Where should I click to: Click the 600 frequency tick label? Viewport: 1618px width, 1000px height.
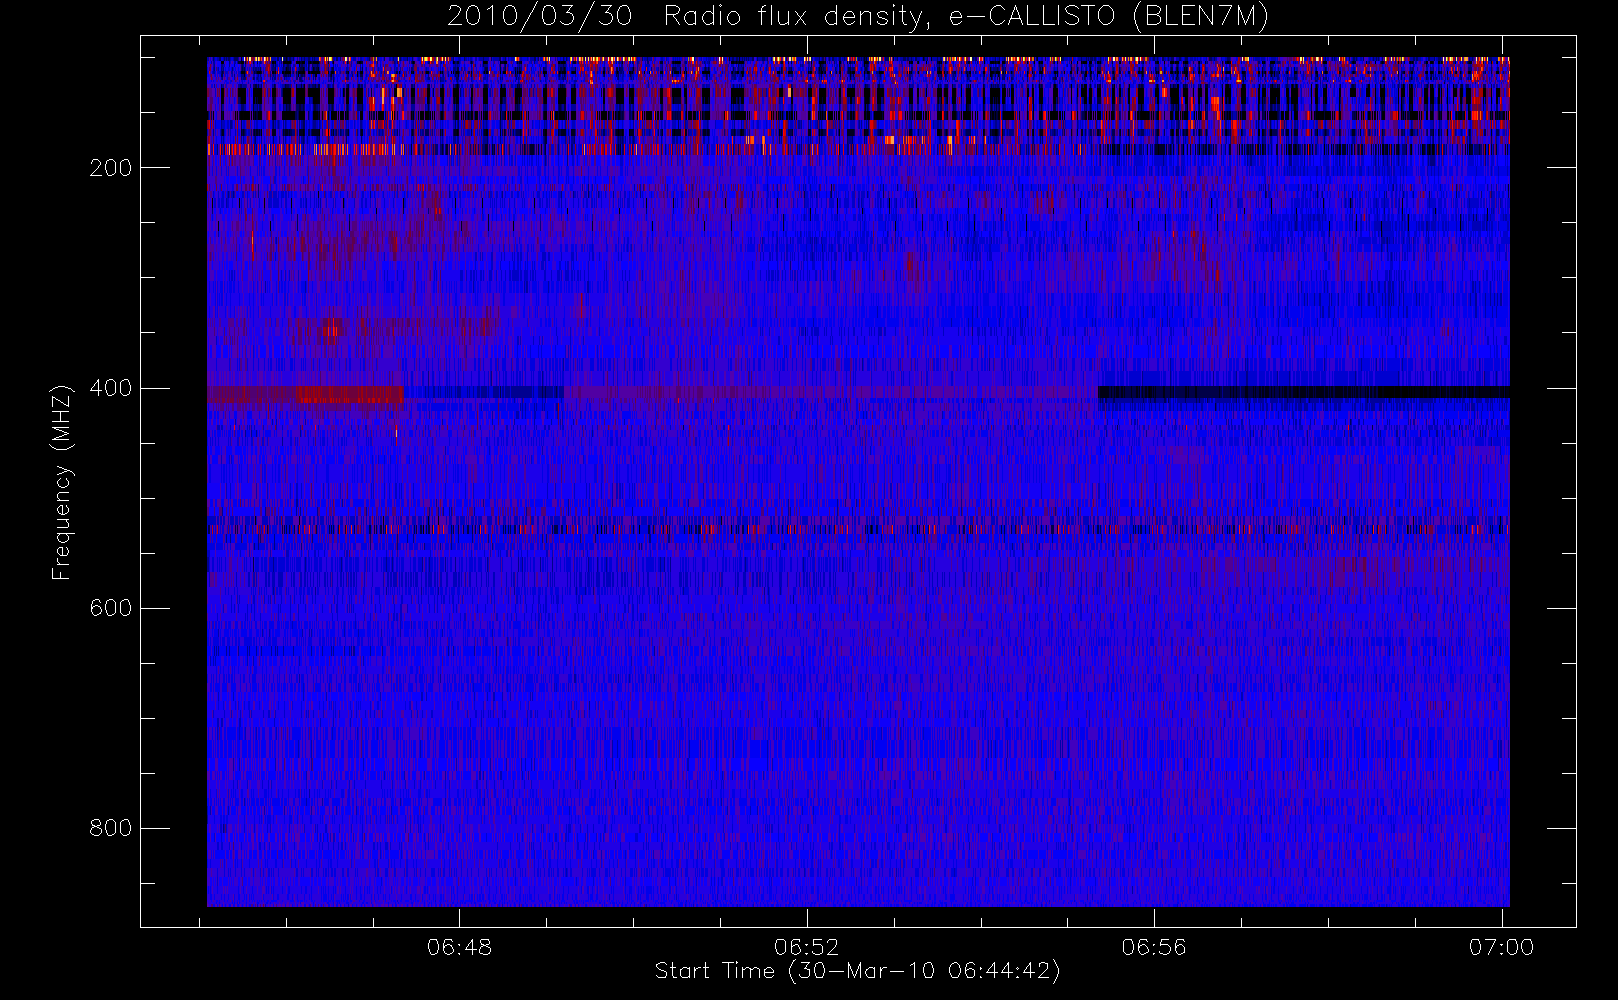click(110, 608)
